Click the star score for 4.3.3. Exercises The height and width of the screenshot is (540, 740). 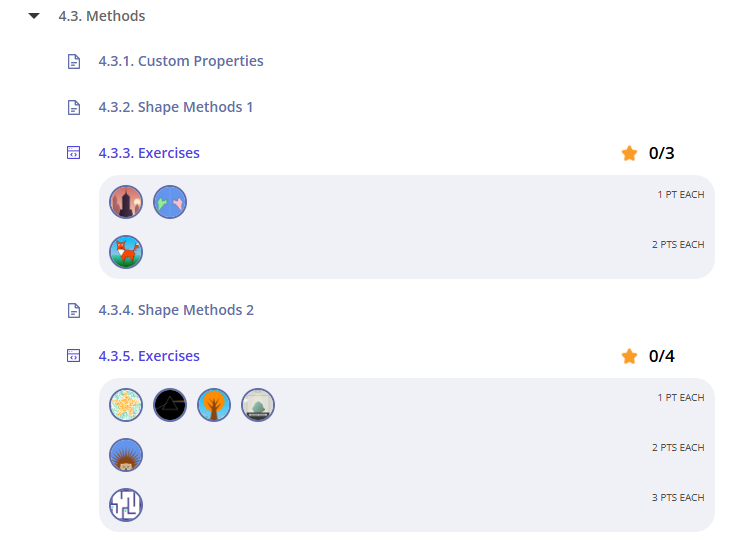coord(648,153)
